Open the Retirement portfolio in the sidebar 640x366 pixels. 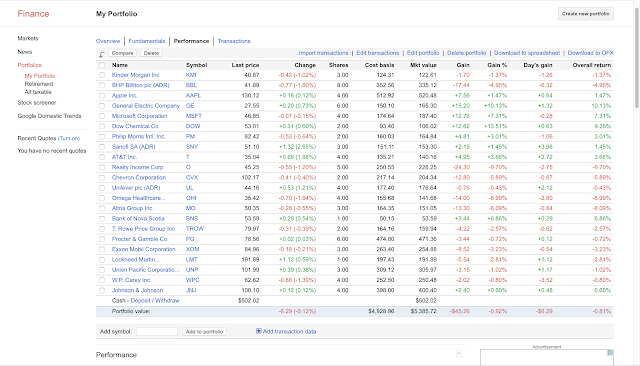click(x=39, y=84)
